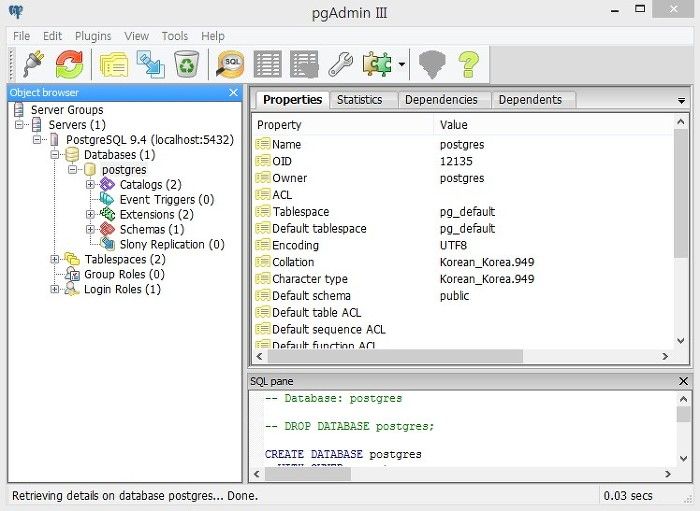Click the CREATE DATABASE postgres line in SQL pane
The width and height of the screenshot is (700, 511).
(x=343, y=454)
